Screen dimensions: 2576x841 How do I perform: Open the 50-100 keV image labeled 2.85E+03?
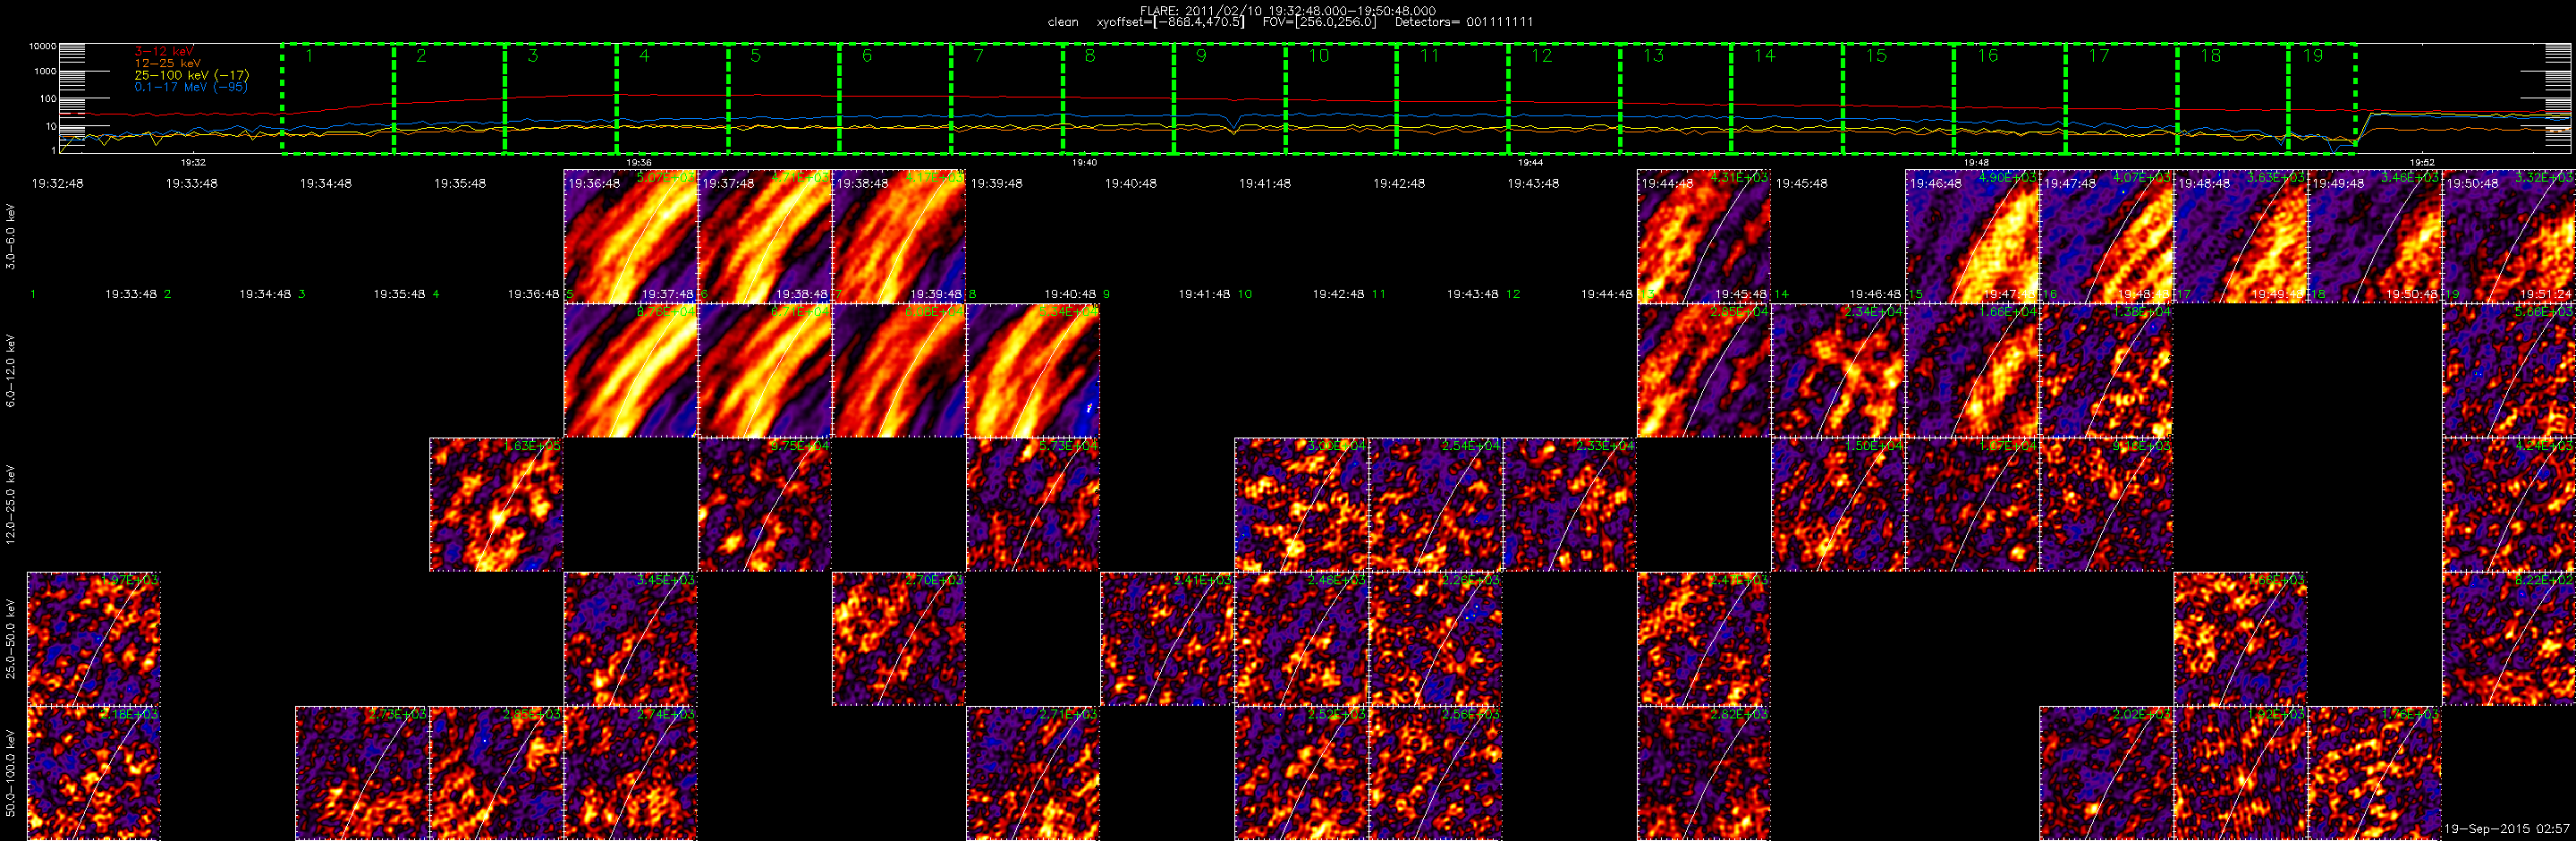click(496, 773)
